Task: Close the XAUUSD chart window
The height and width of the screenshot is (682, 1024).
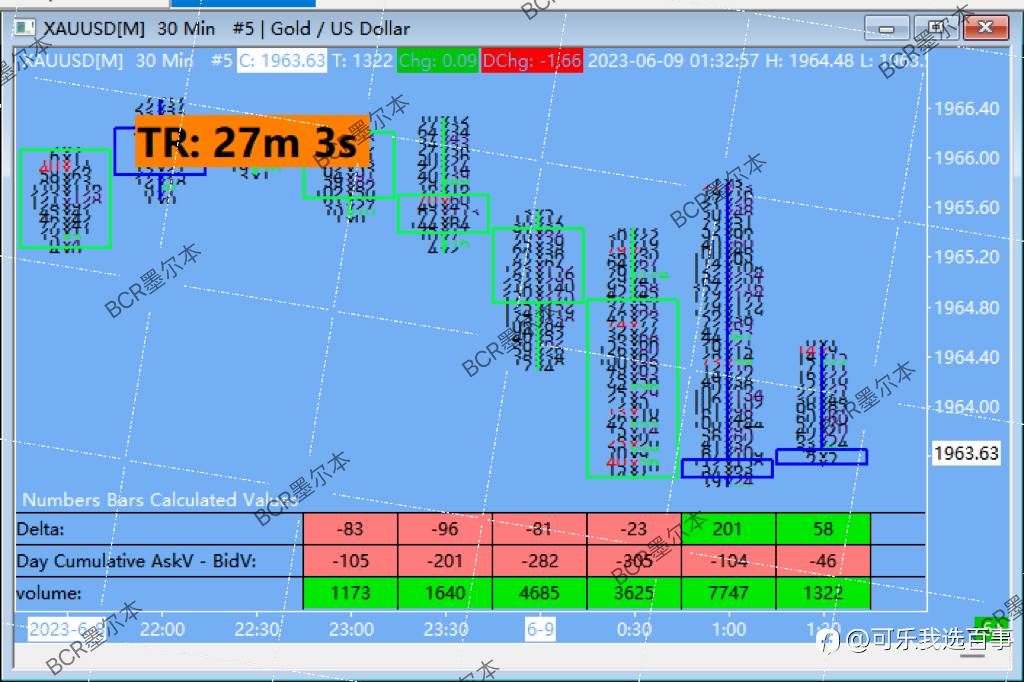Action: 985,28
